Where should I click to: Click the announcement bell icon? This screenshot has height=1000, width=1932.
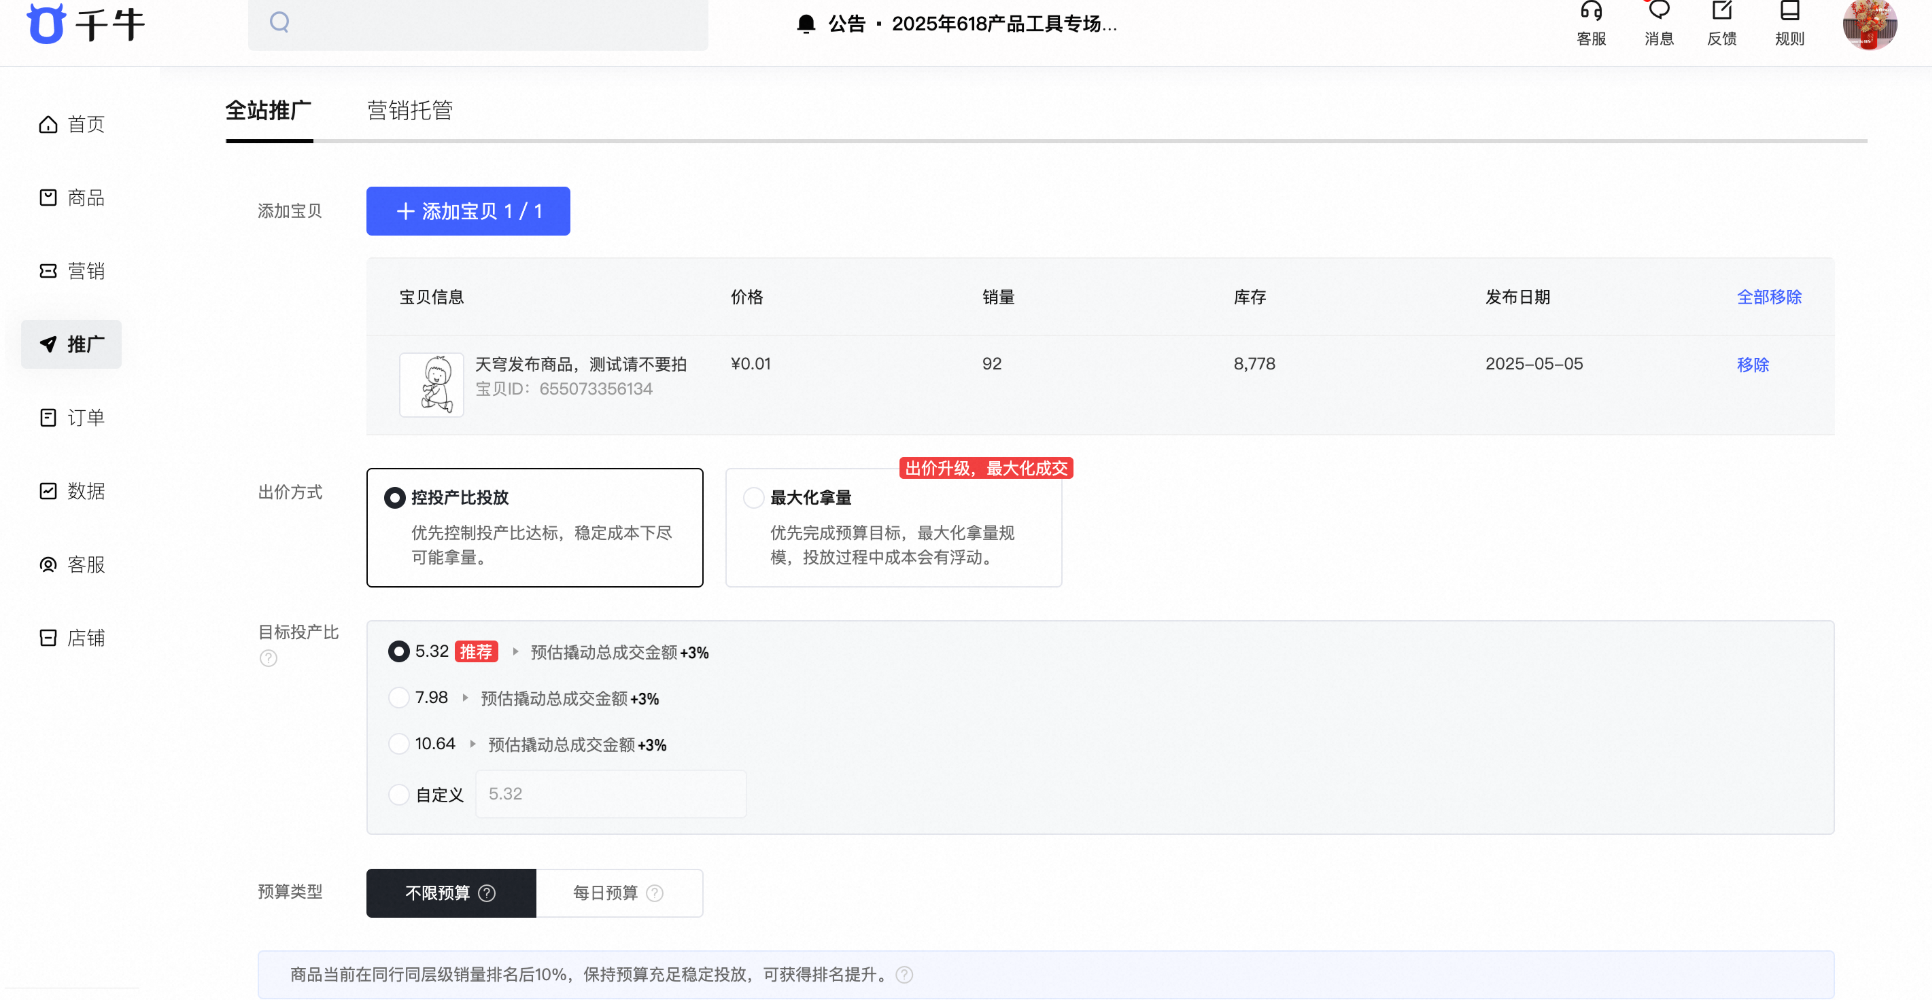coord(806,24)
